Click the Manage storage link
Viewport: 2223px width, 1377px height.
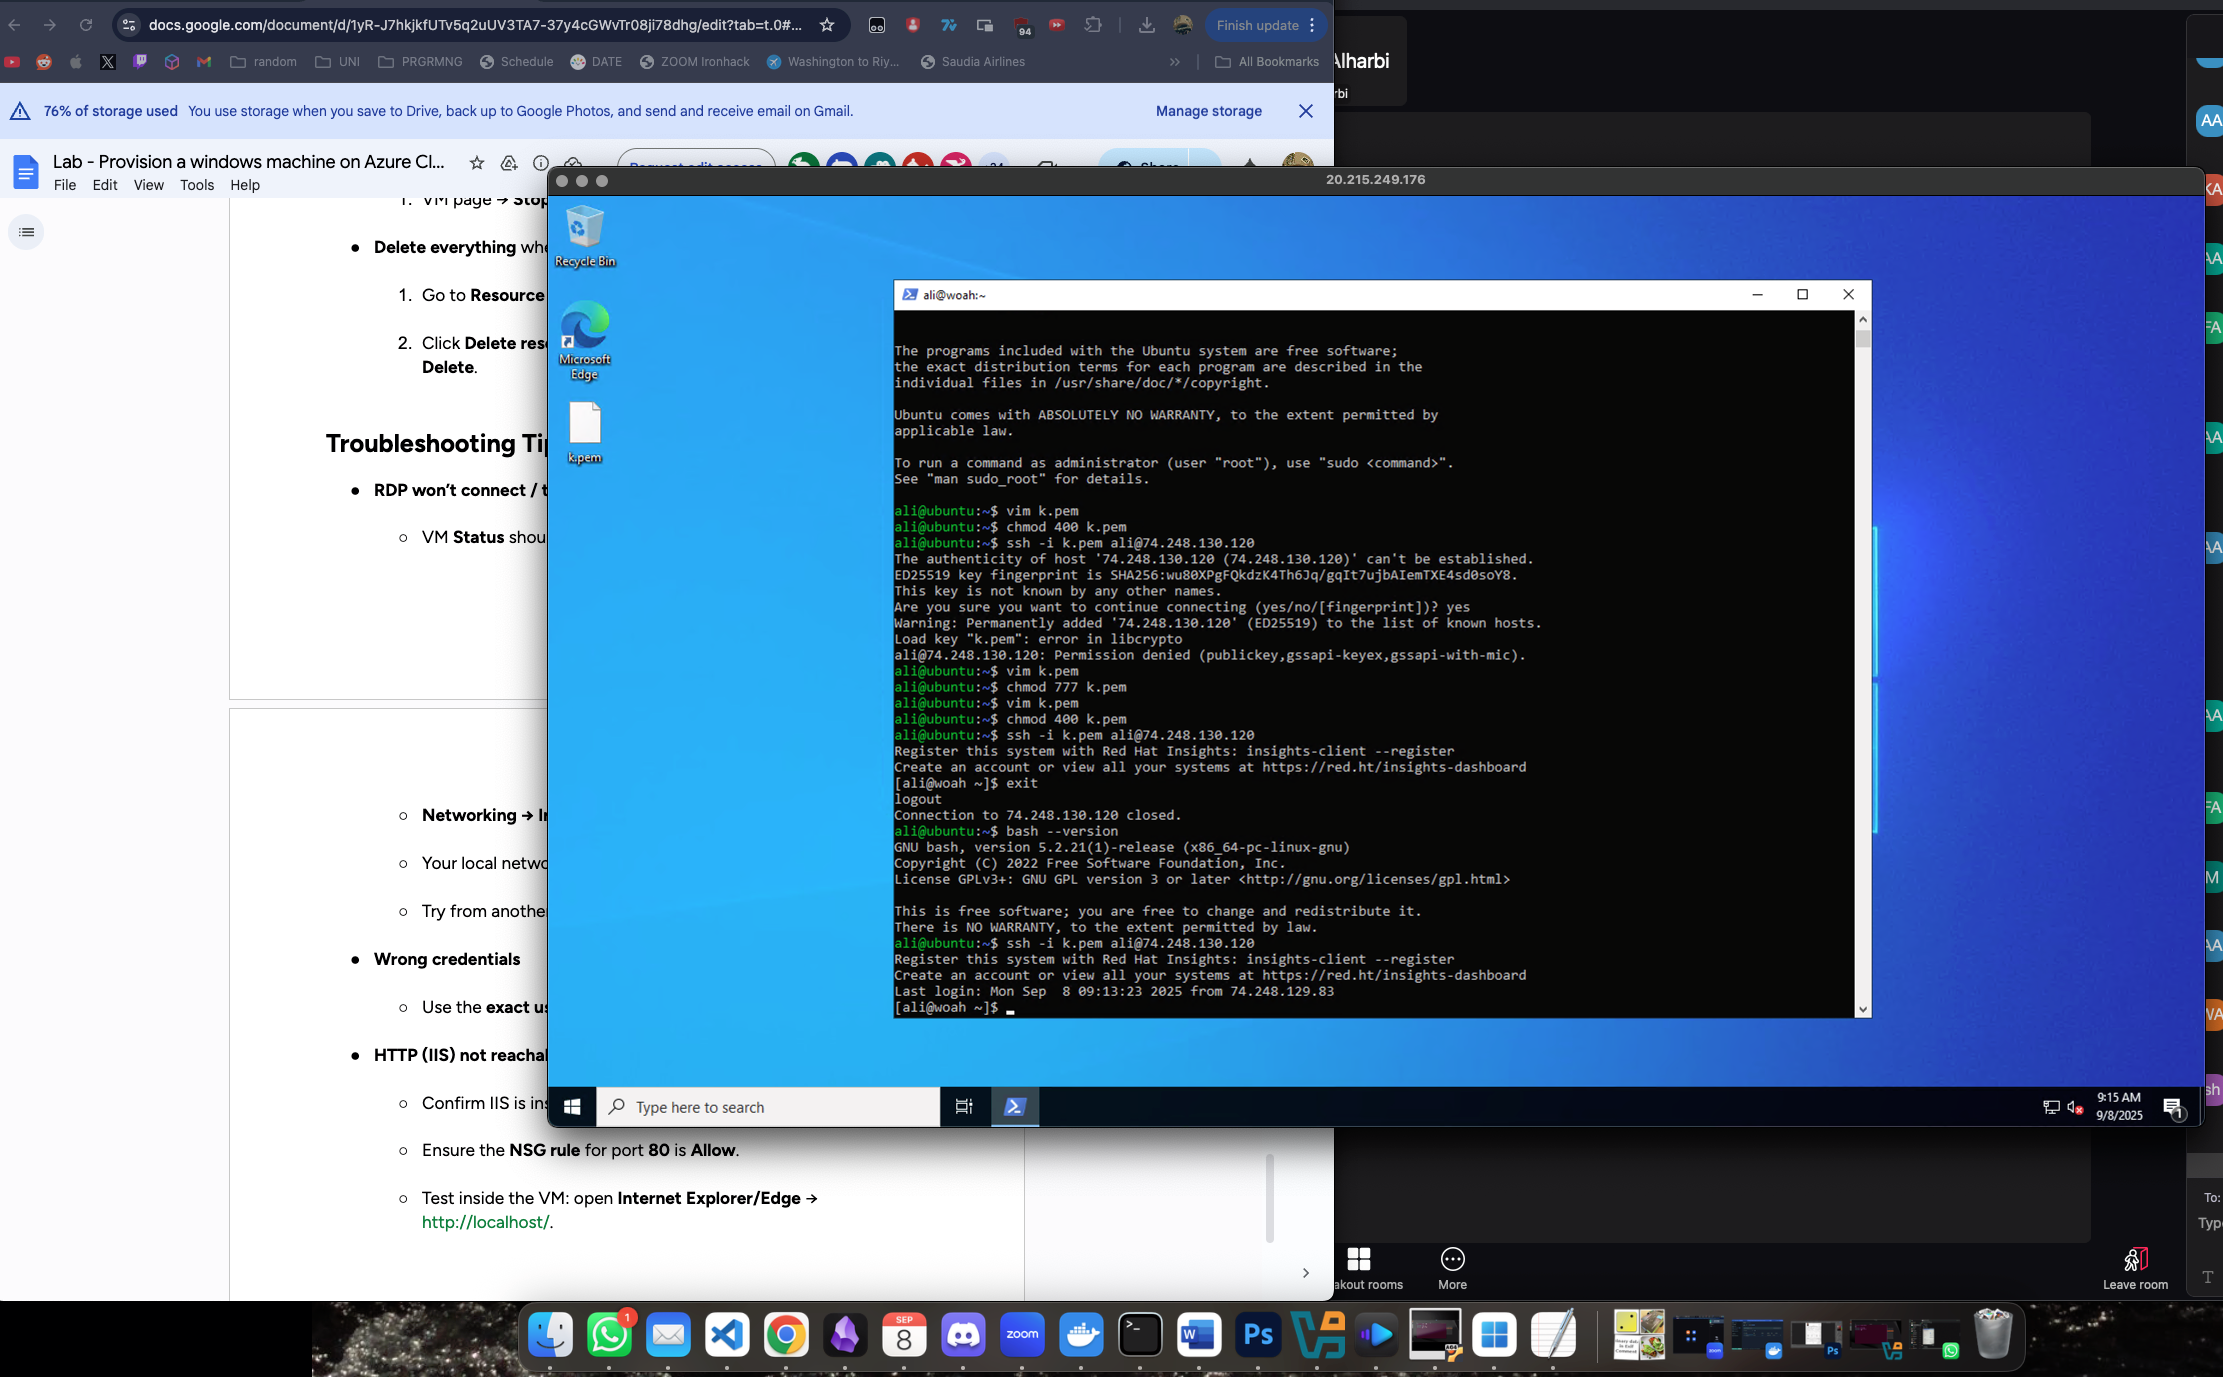click(x=1208, y=111)
